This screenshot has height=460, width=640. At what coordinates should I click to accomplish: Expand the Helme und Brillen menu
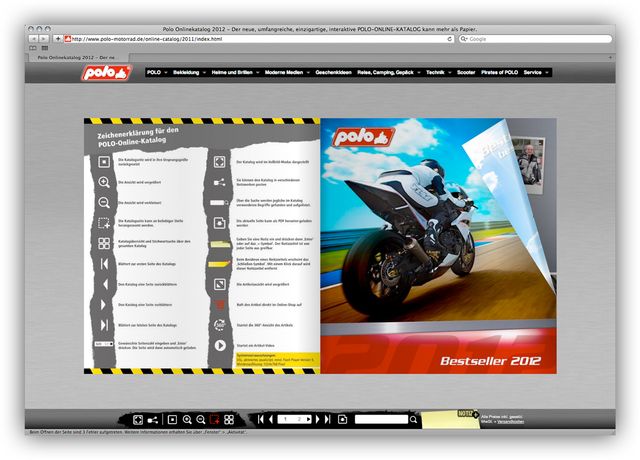232,72
